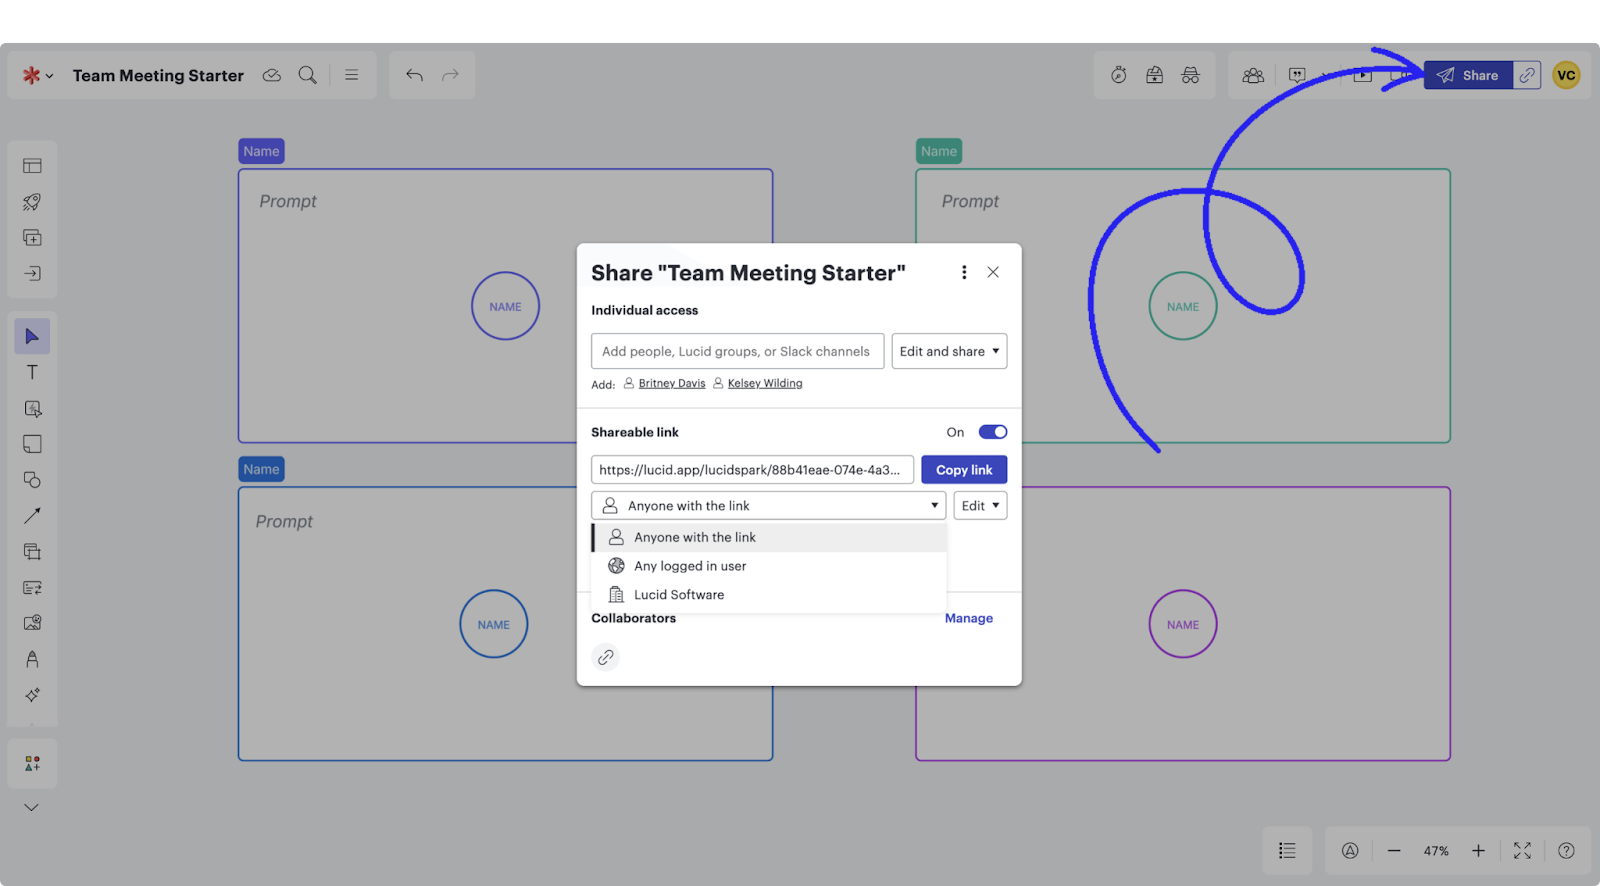Click the import arrow icon
The image size is (1600, 886).
[x=32, y=274]
